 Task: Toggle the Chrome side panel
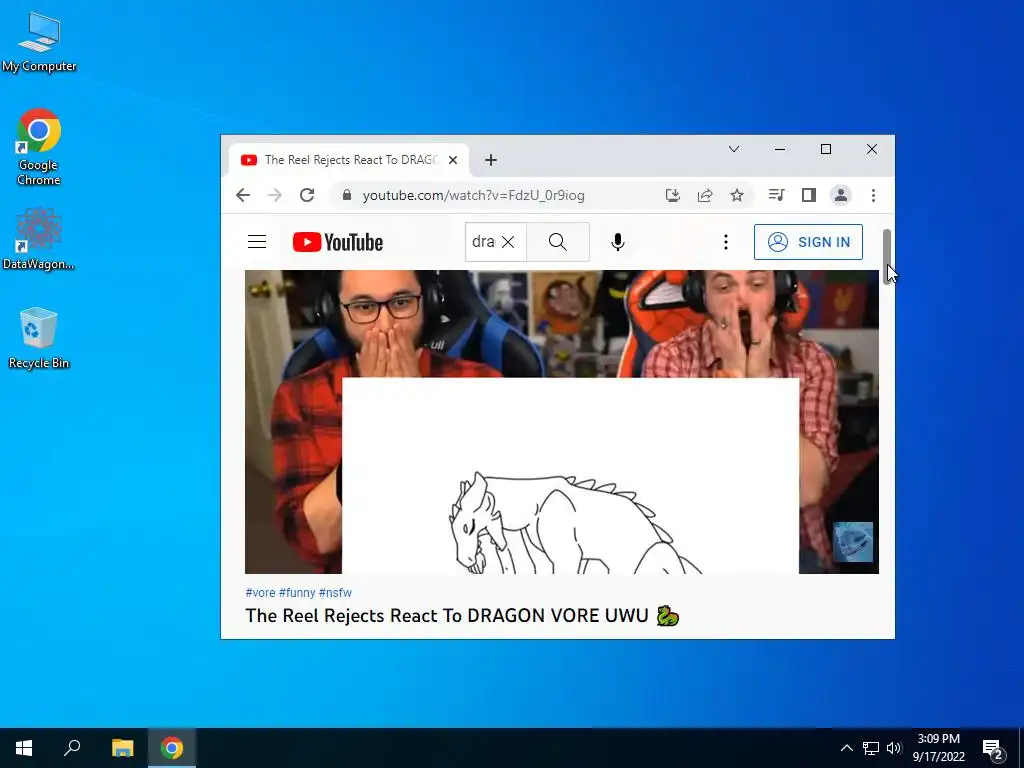(x=808, y=195)
